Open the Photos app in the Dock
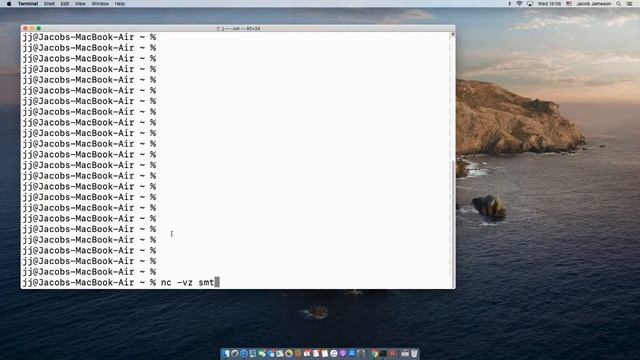This screenshot has width=640, height=360. [x=289, y=353]
